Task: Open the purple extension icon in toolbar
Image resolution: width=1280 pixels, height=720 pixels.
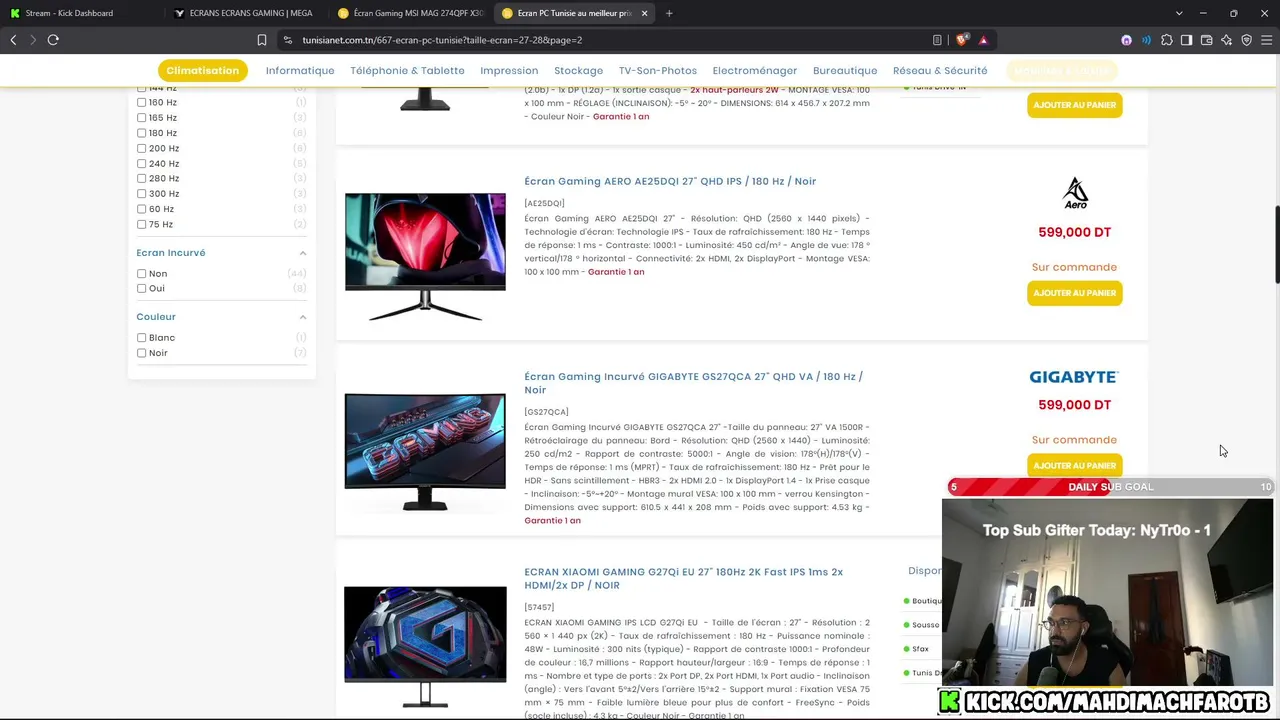Action: [x=1126, y=40]
